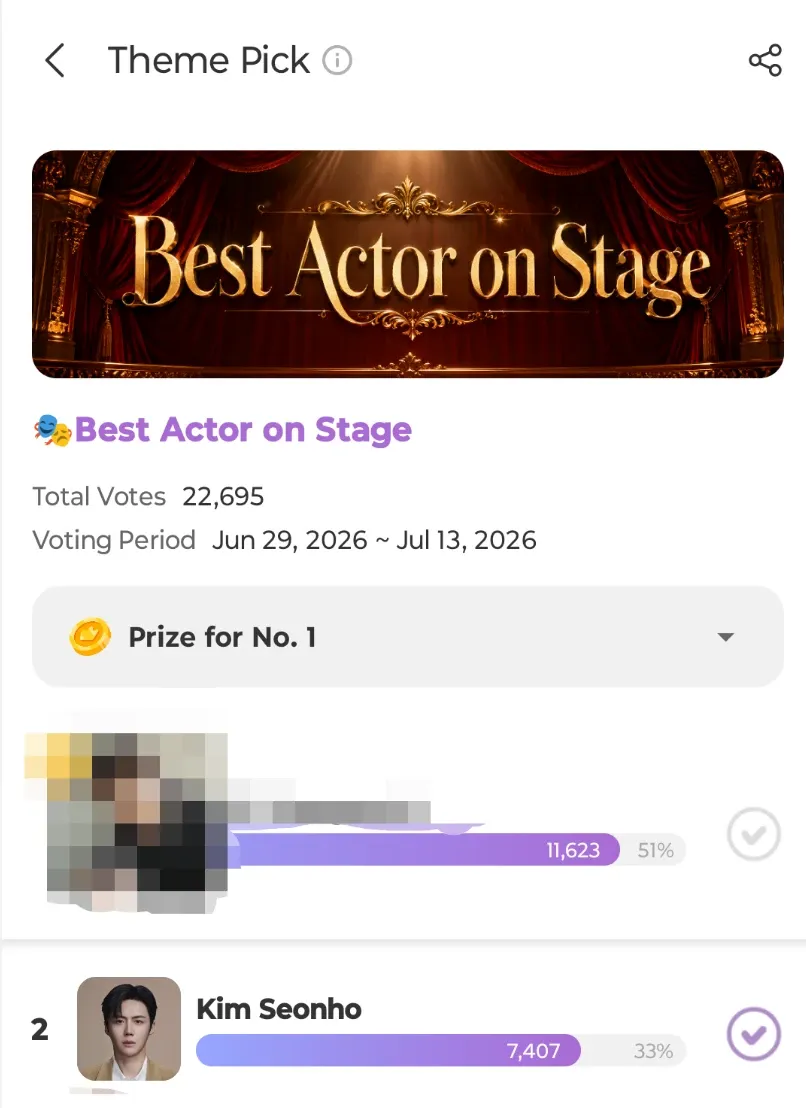This screenshot has width=806, height=1108.
Task: Click the 51% percentage label
Action: pos(656,850)
